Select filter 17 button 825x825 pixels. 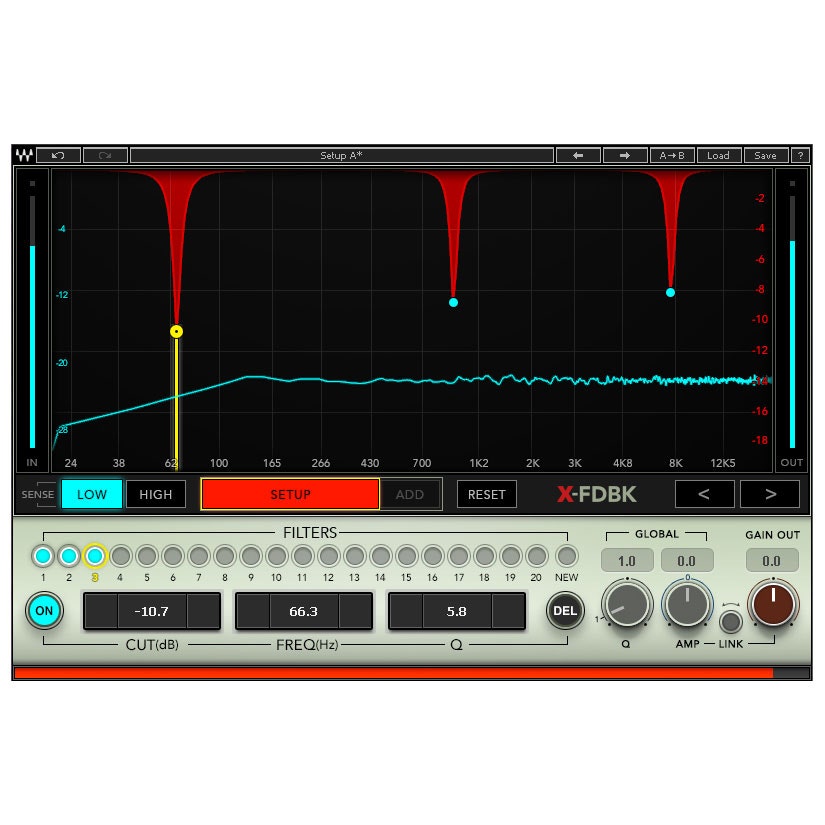pyautogui.click(x=459, y=556)
